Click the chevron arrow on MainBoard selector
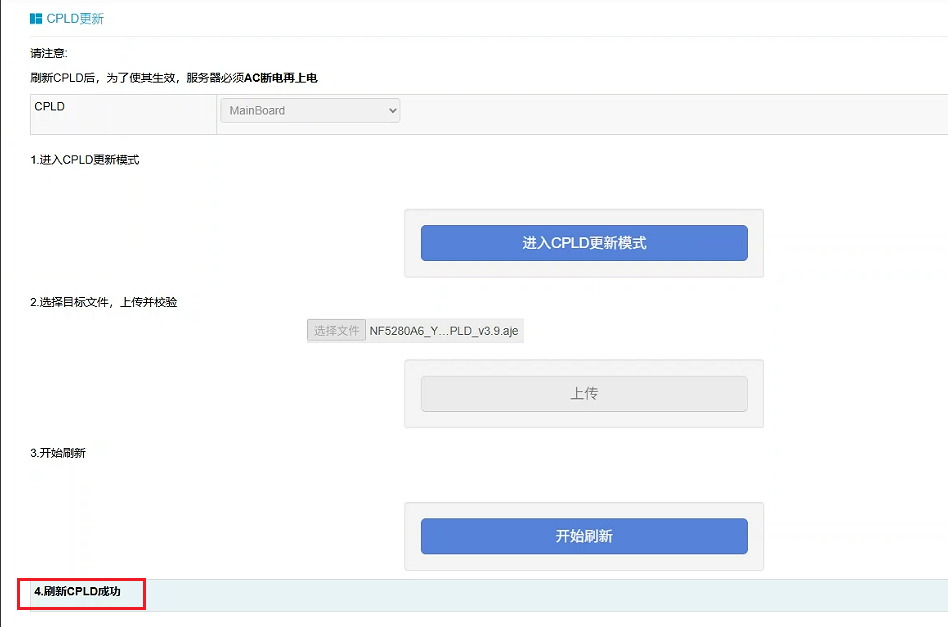Viewport: 948px width, 627px height. (392, 111)
